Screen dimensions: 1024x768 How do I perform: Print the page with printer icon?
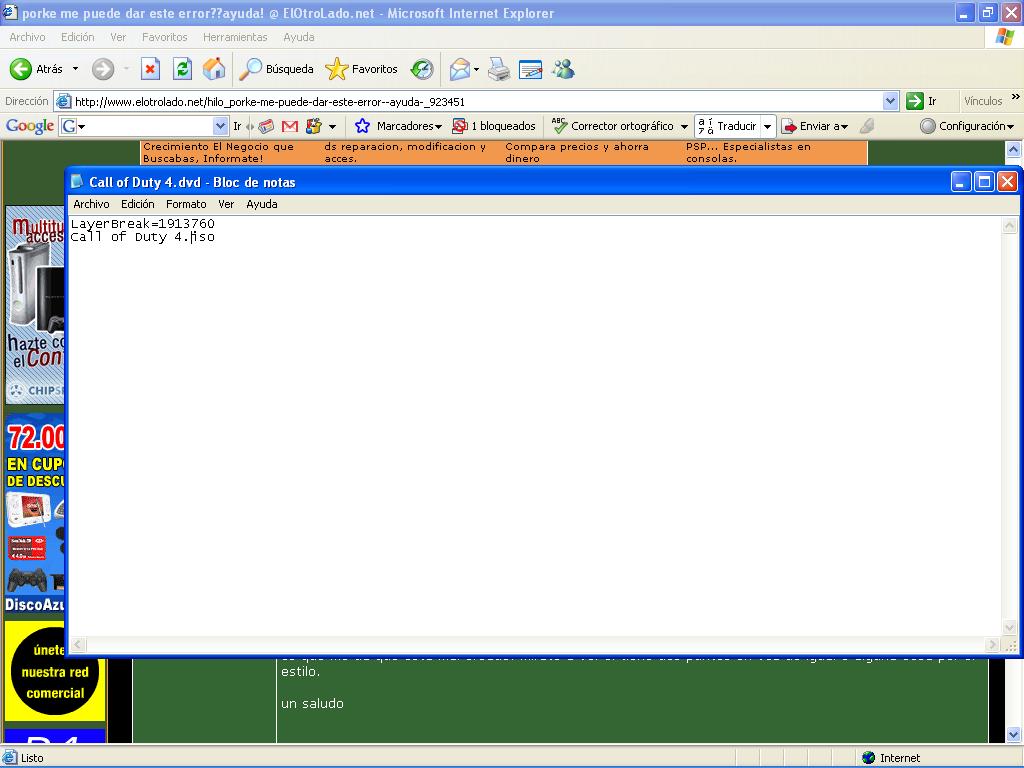(x=499, y=69)
